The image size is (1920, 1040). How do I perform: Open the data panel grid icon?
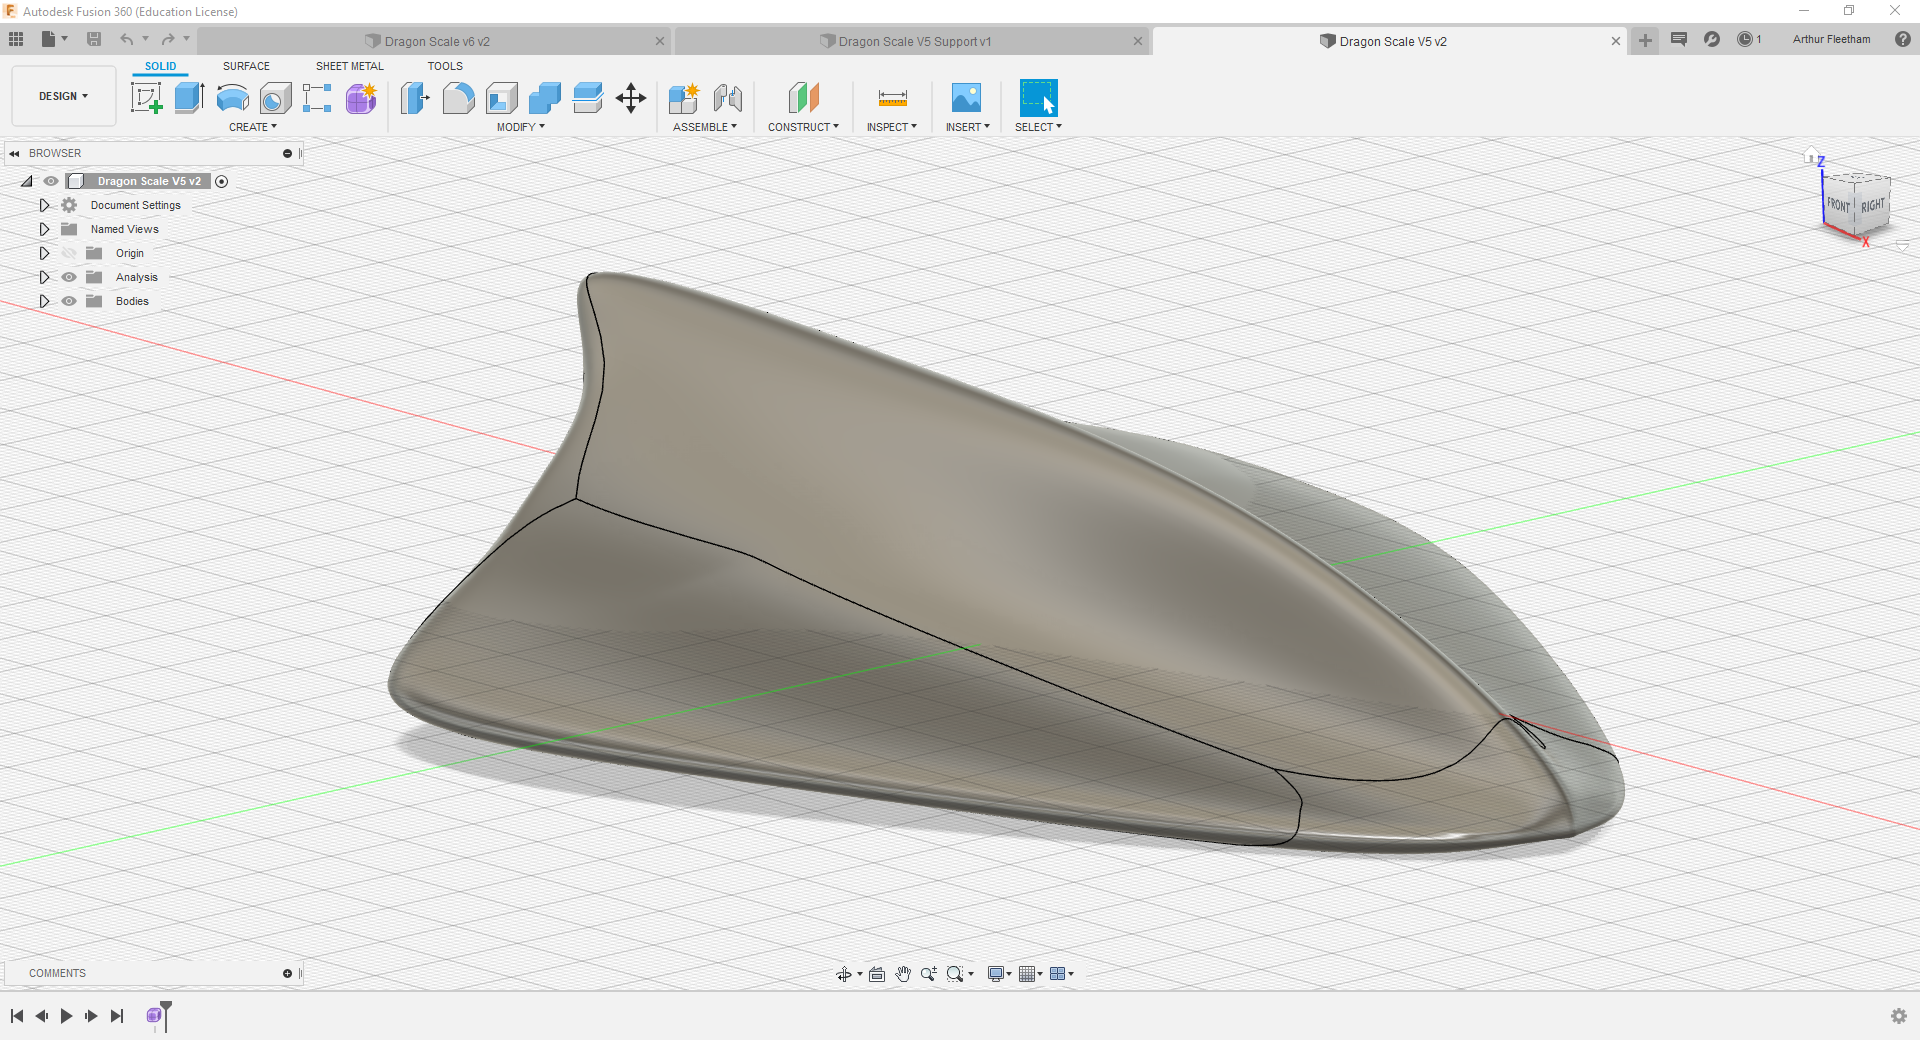16,39
